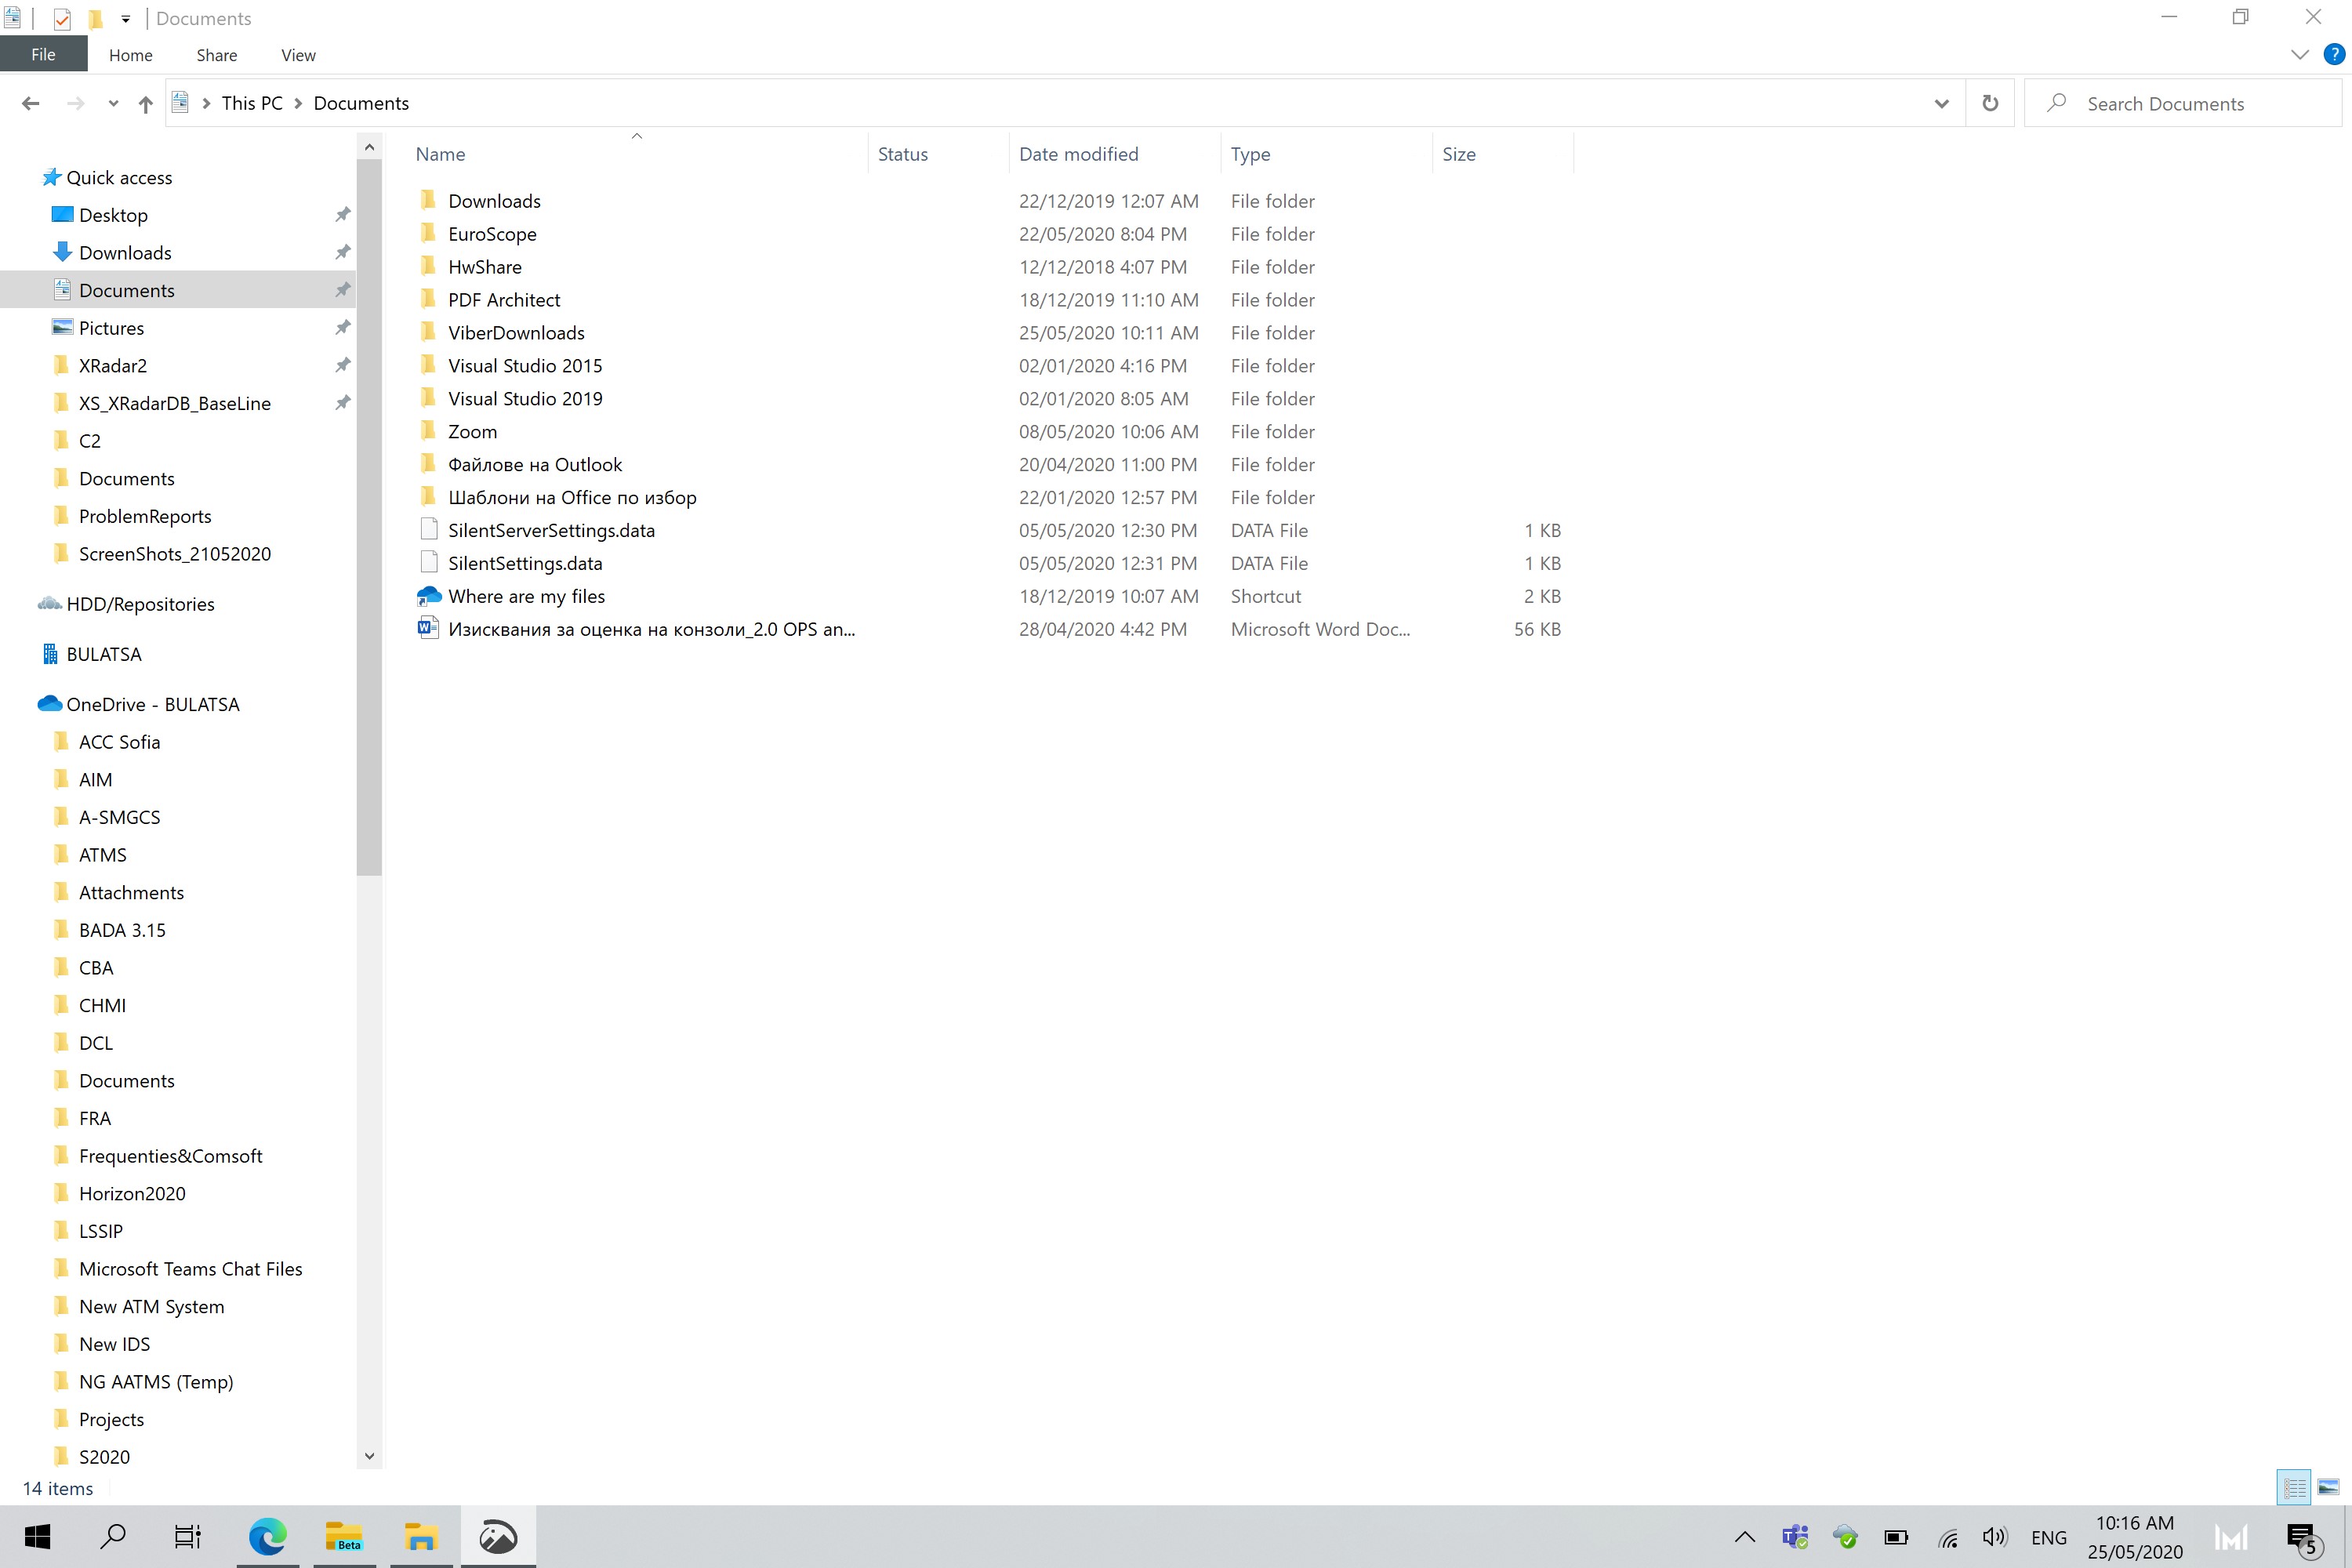
Task: Toggle the ribbon expand chevron
Action: (x=2300, y=54)
